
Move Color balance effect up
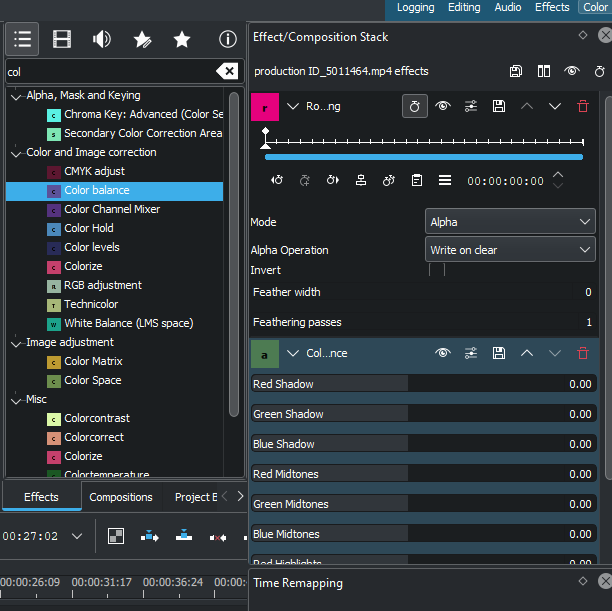(x=527, y=353)
